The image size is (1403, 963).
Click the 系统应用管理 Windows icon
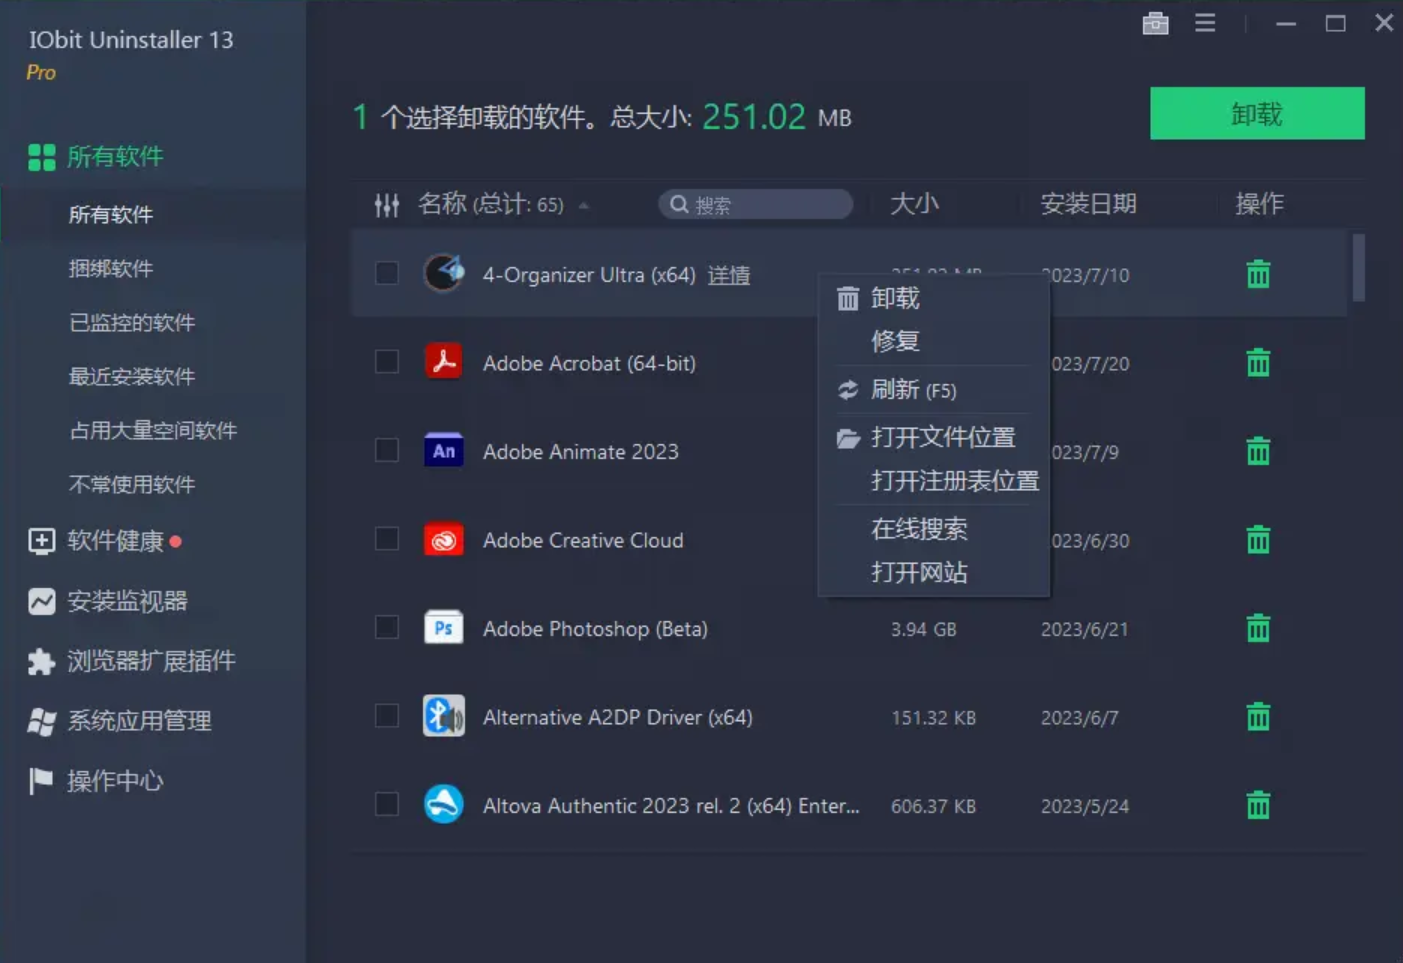coord(41,721)
